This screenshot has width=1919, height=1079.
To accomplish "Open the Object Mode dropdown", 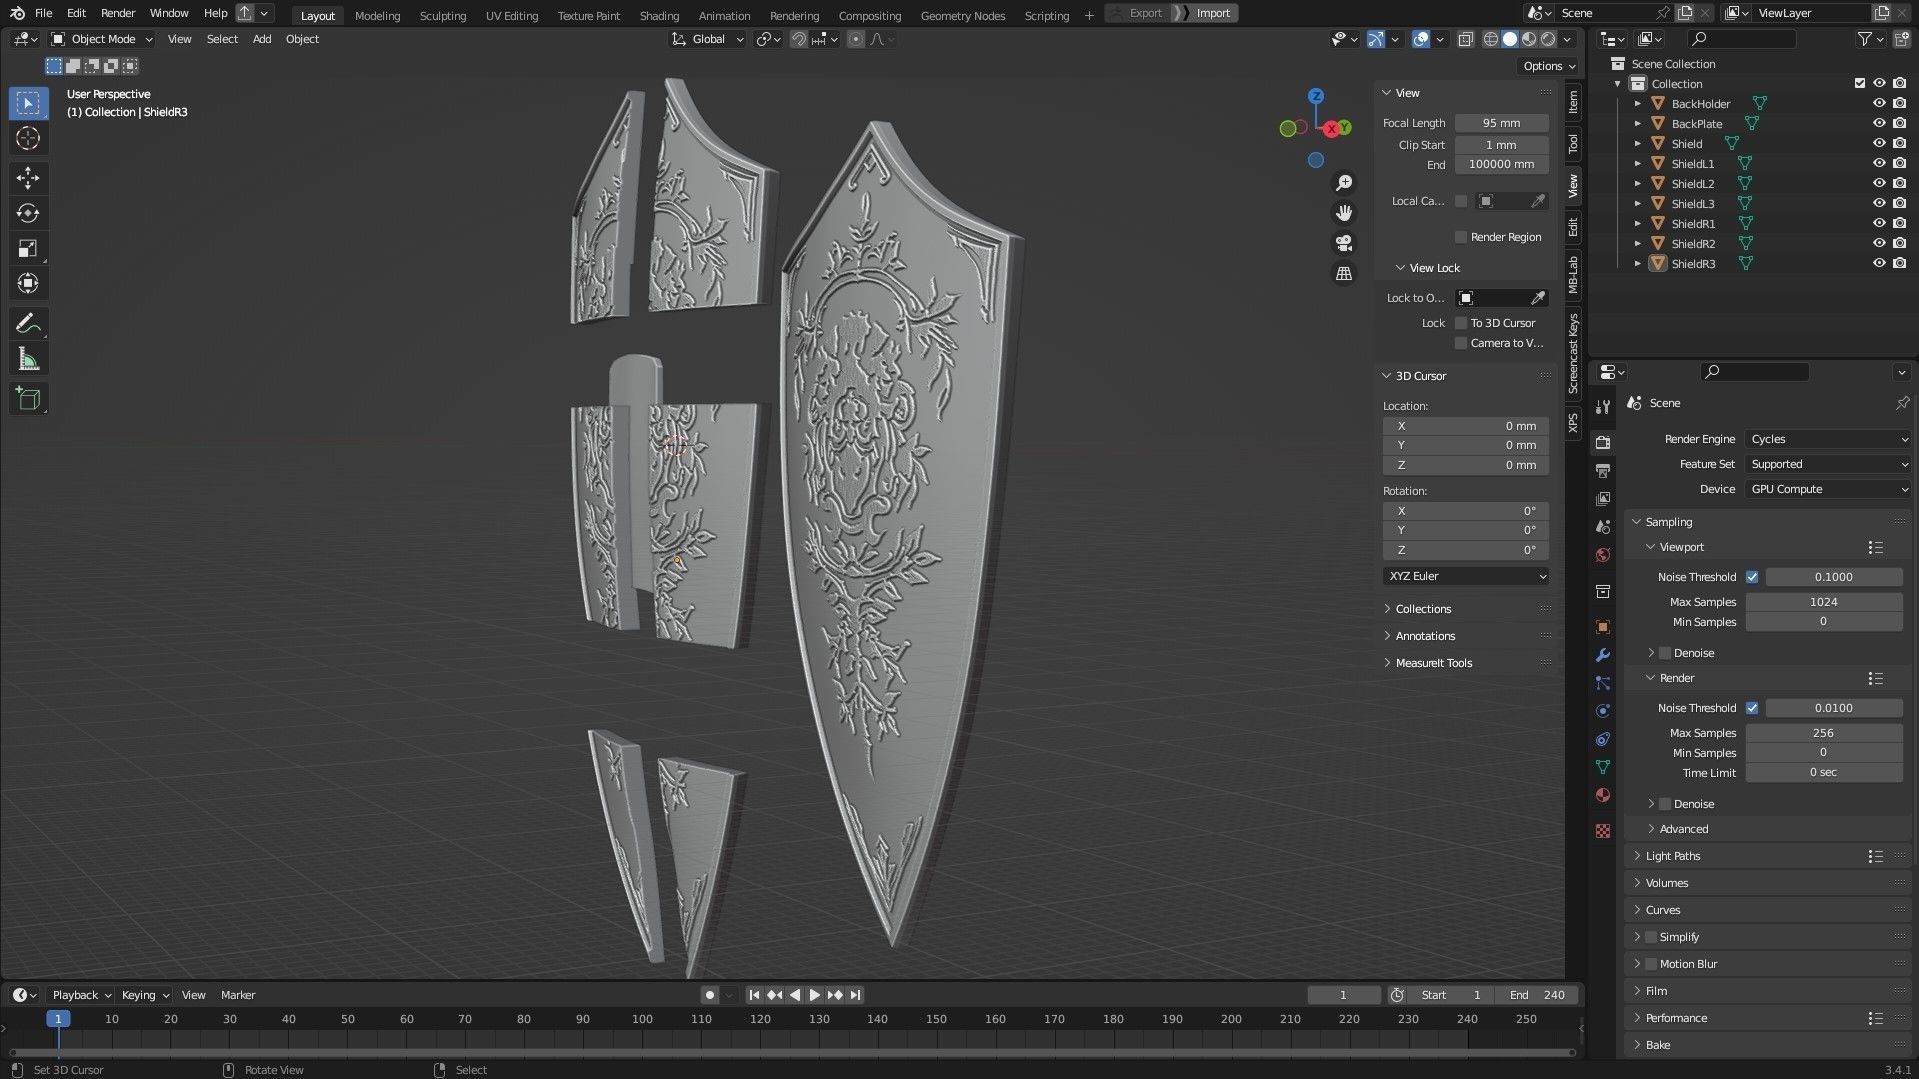I will (101, 39).
